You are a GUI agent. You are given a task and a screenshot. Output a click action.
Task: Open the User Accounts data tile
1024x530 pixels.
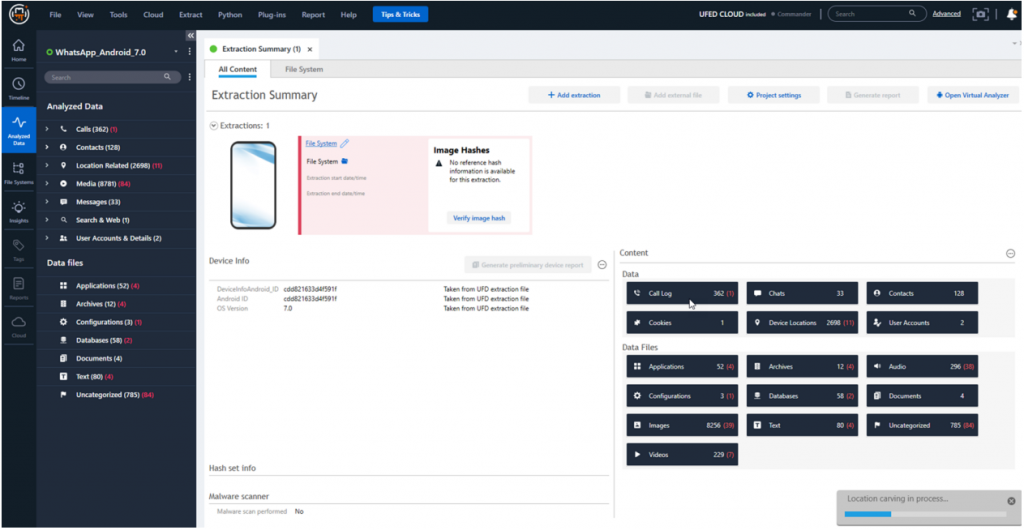[x=922, y=322]
